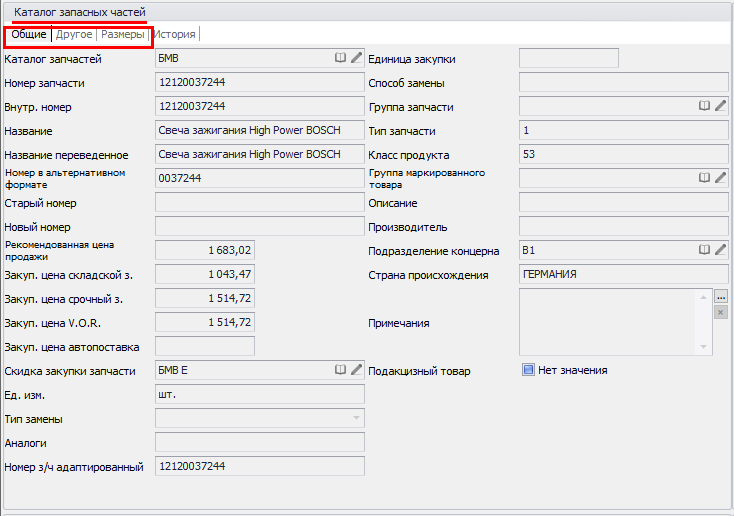
Task: Click the clear X button beside Примечания
Action: click(x=720, y=313)
